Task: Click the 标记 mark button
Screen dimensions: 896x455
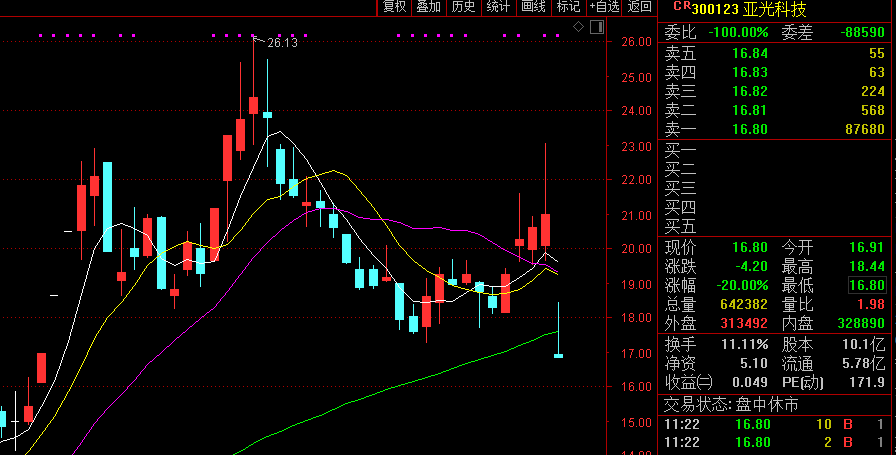Action: tap(568, 7)
